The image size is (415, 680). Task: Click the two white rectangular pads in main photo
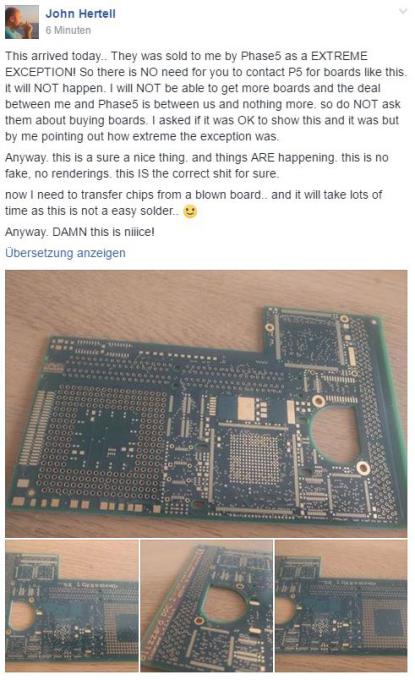click(265, 409)
